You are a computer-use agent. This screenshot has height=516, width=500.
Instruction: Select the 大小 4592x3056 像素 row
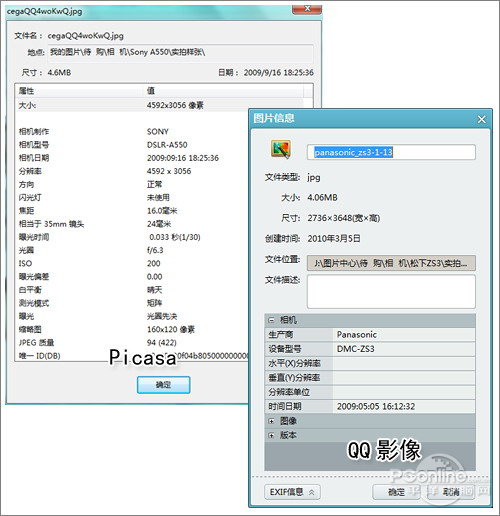pos(159,105)
